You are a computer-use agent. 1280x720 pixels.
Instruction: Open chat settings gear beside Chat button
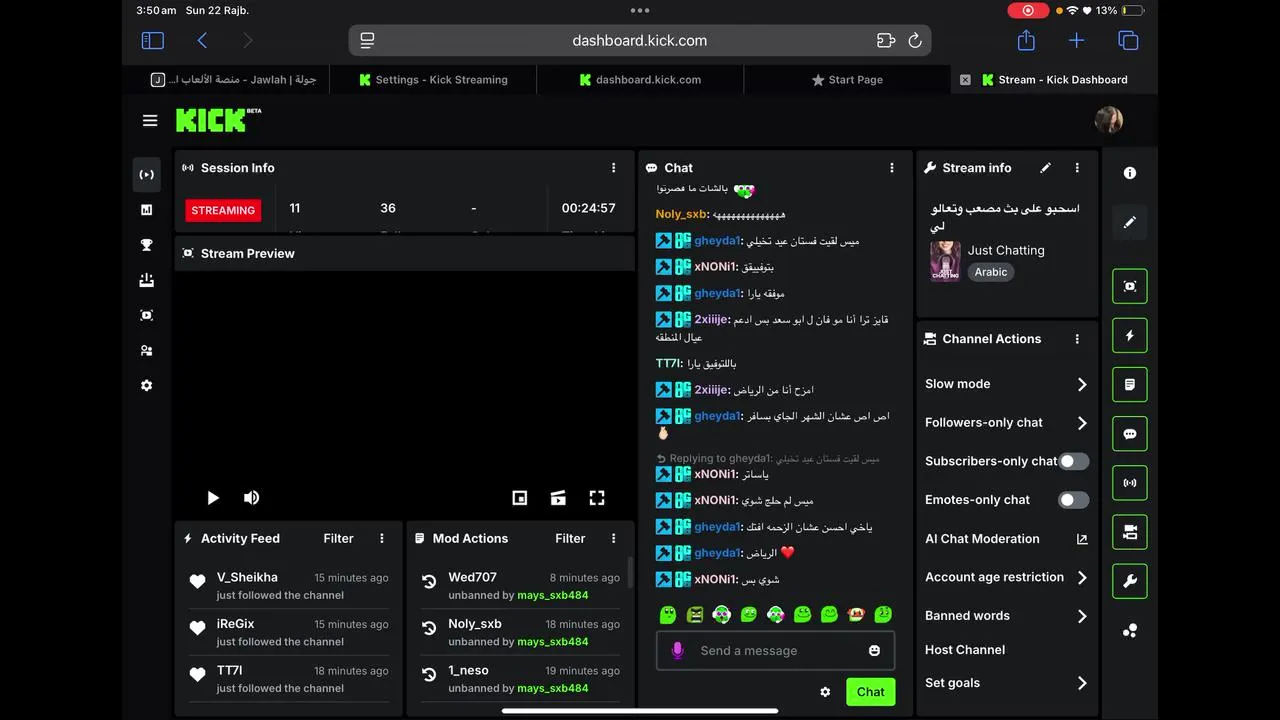pyautogui.click(x=825, y=692)
